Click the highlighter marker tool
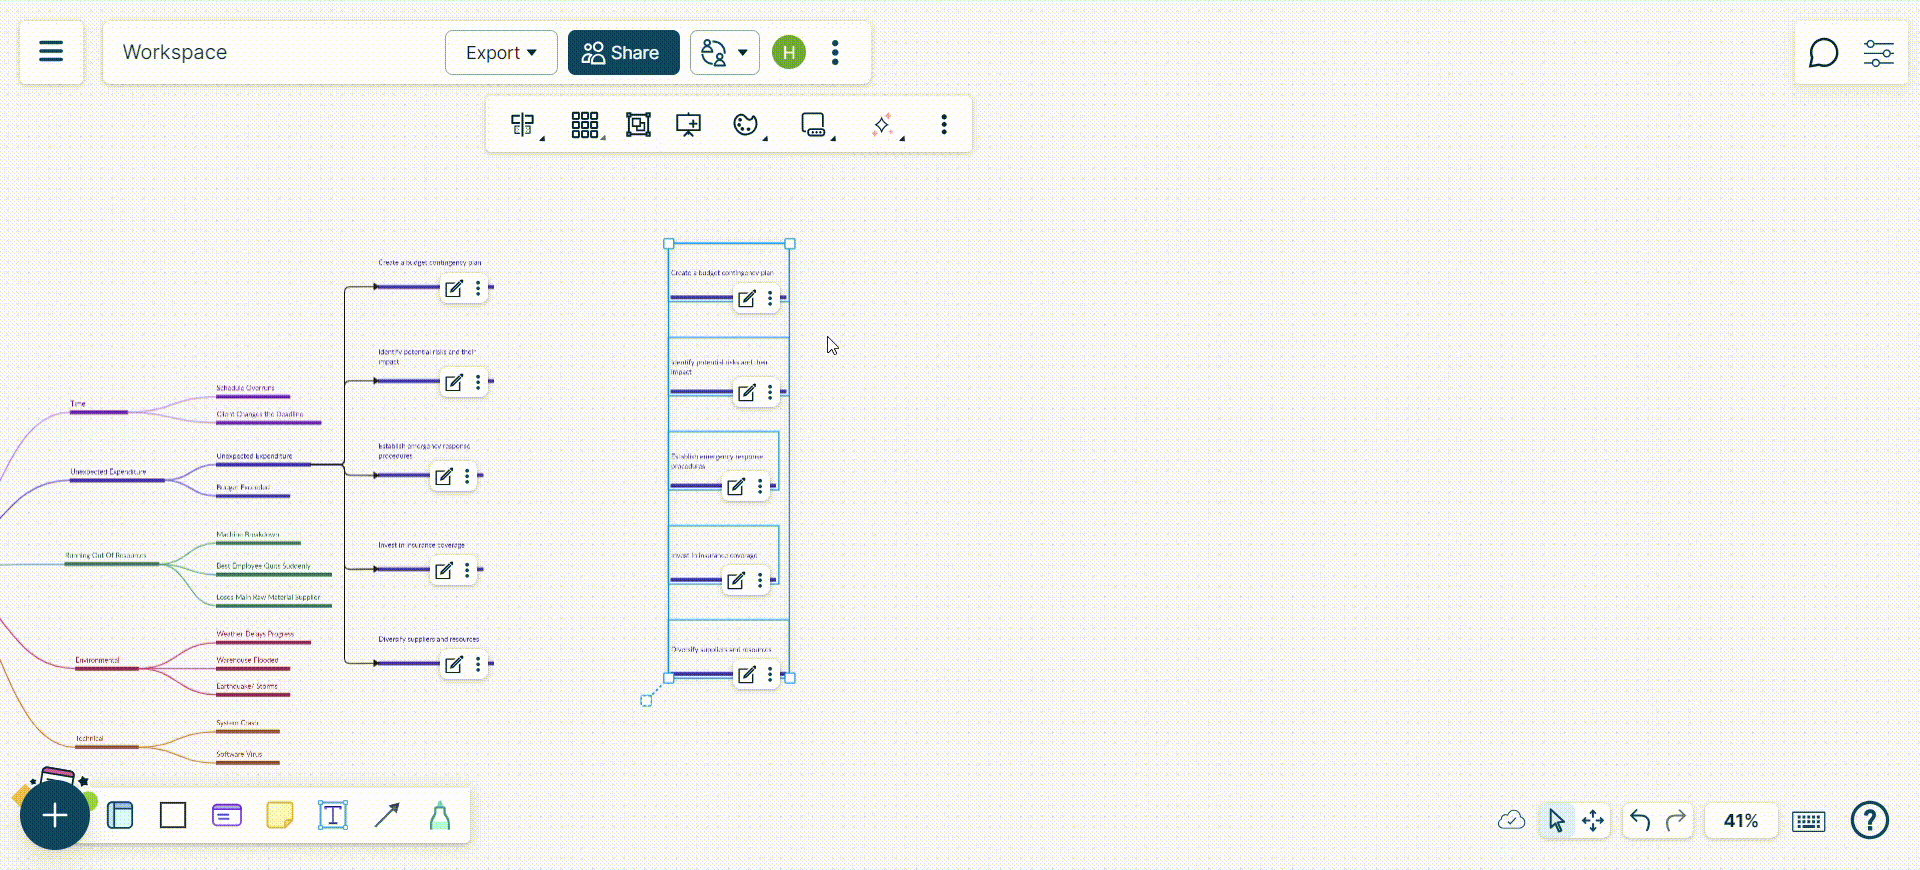1920x870 pixels. click(440, 816)
